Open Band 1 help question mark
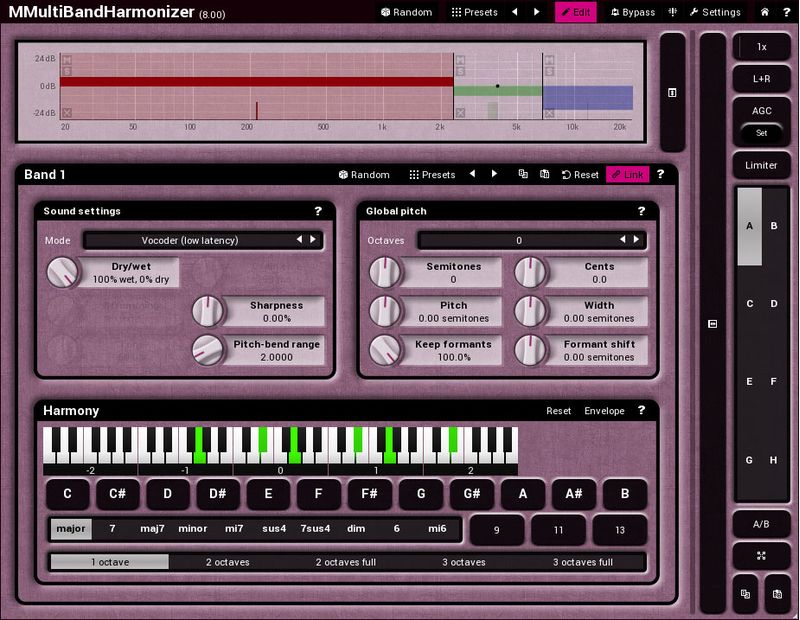The width and height of the screenshot is (800, 620). click(661, 174)
